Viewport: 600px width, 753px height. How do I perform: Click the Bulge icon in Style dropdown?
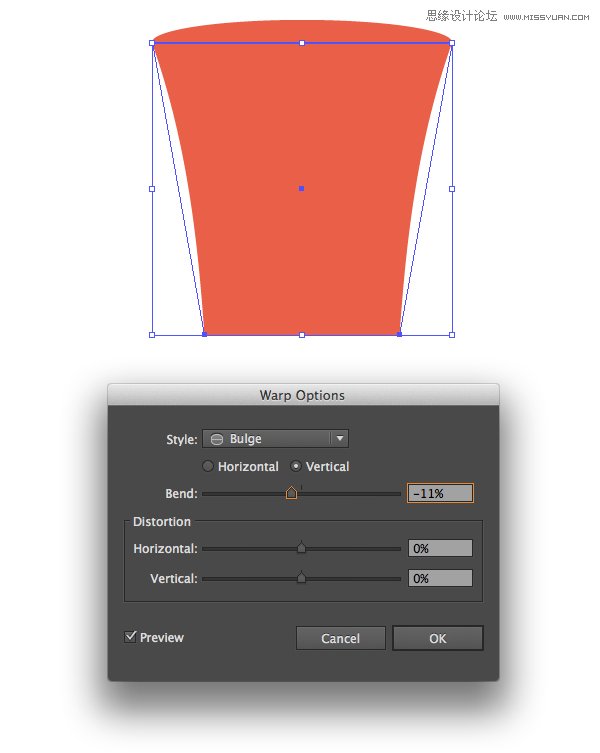(217, 439)
